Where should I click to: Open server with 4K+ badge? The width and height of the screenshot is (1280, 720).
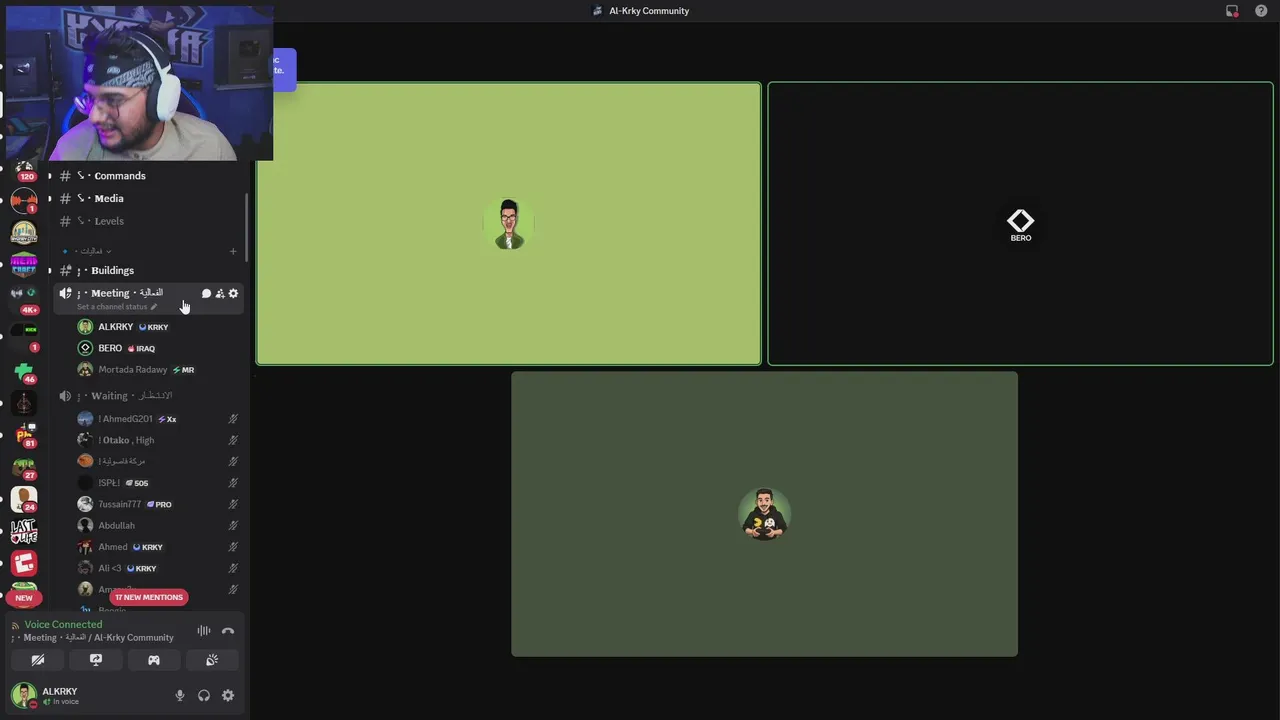(24, 299)
